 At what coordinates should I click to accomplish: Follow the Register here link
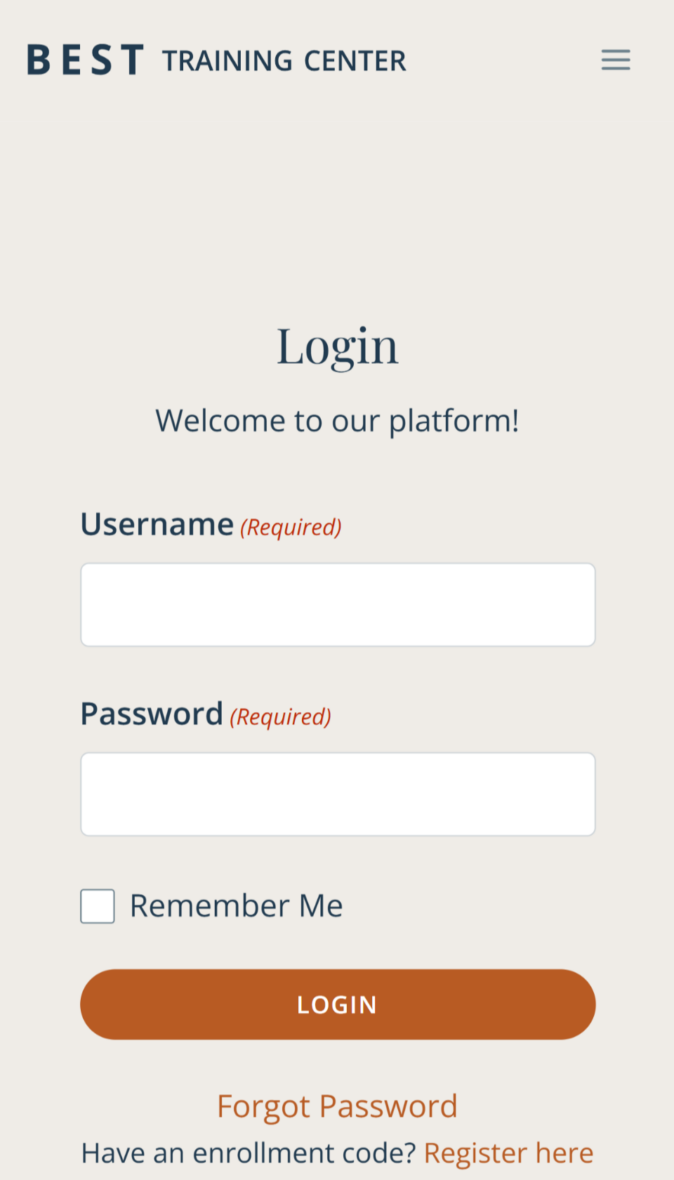(508, 1152)
